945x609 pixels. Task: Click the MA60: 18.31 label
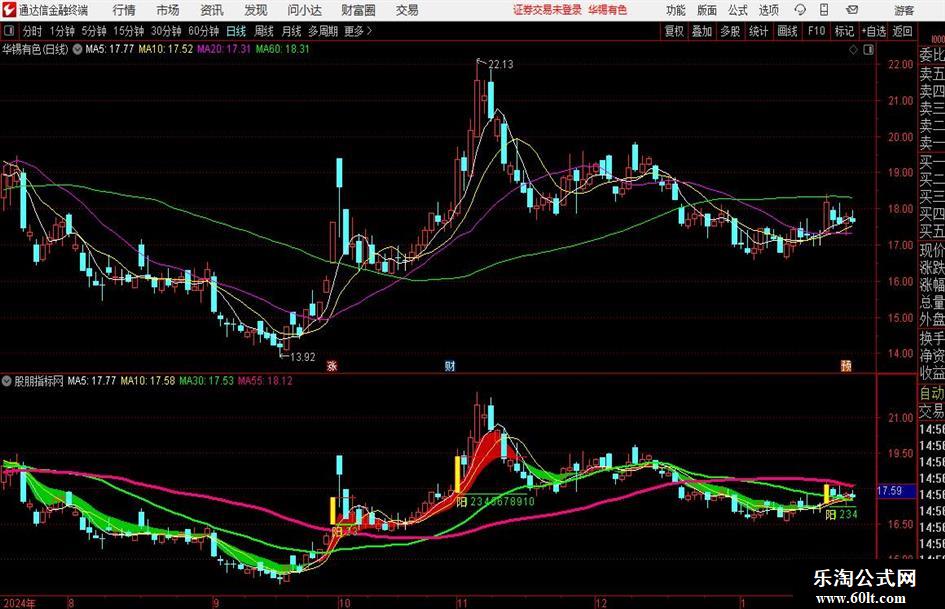[x=282, y=49]
